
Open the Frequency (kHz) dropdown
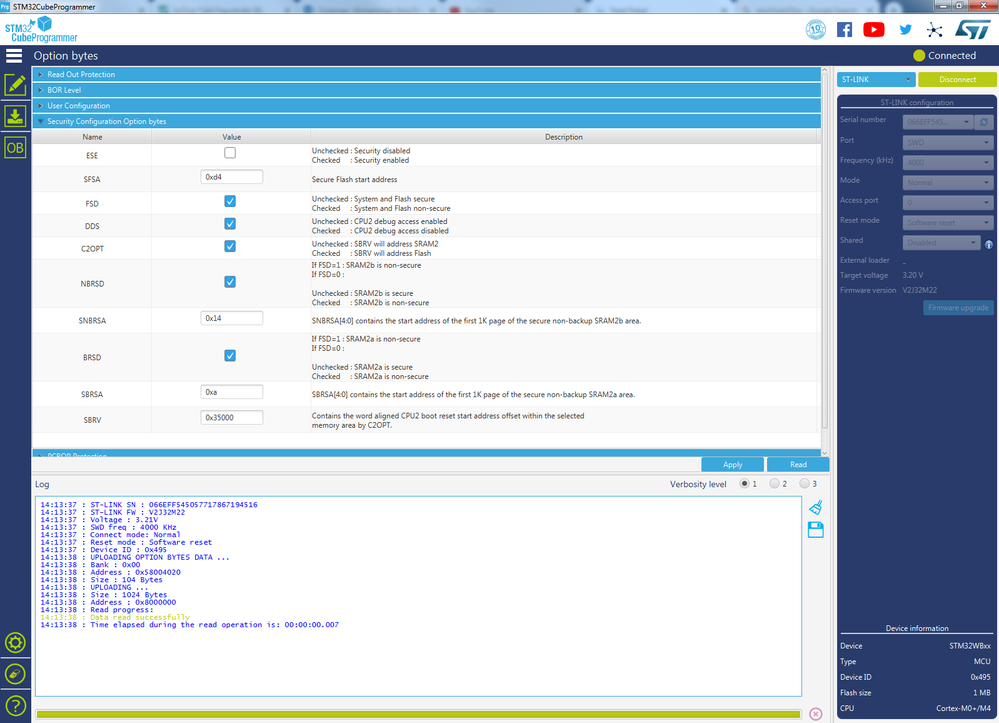947,162
